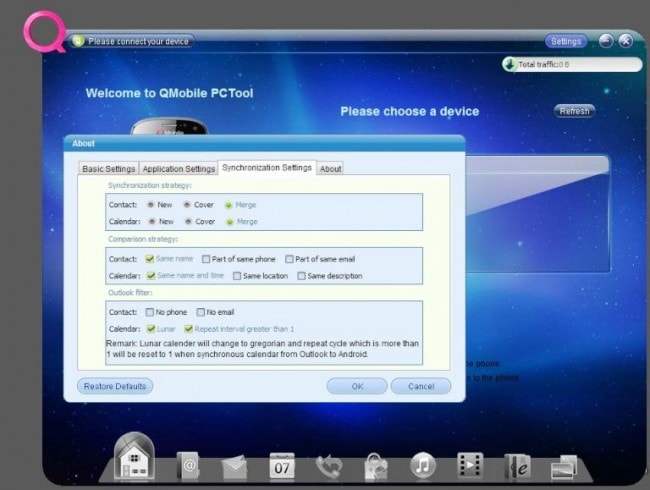The height and width of the screenshot is (490, 650).
Task: Click the Remark note about Lunar calendar
Action: click(262, 349)
